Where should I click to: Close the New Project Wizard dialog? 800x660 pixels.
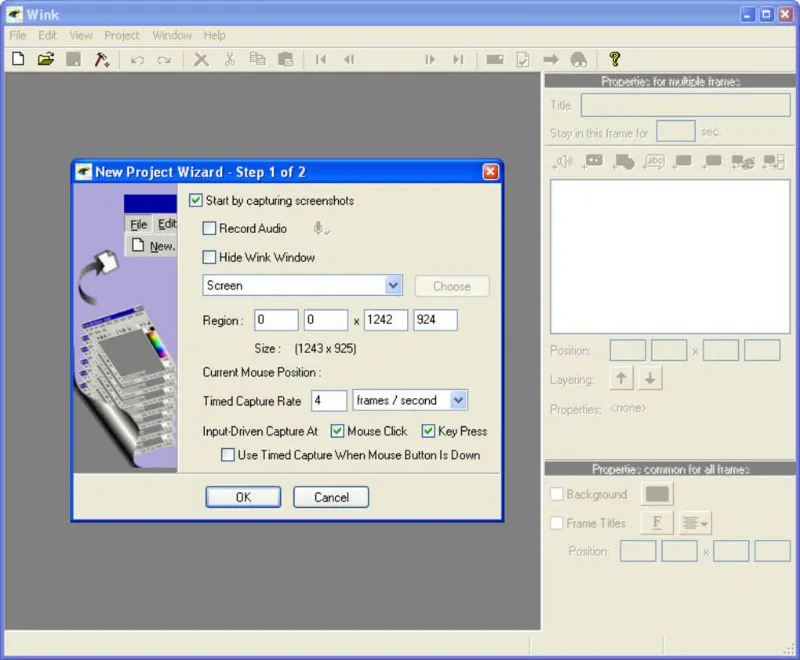tap(490, 171)
